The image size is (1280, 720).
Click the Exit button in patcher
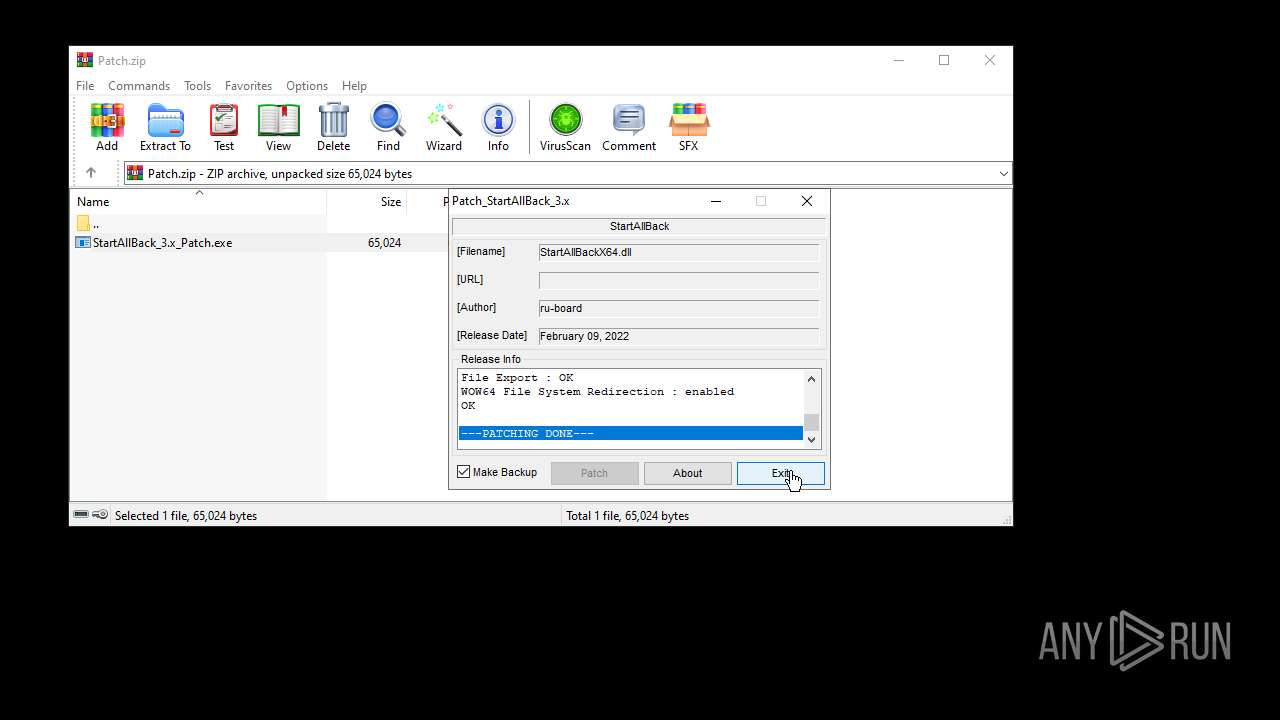781,473
